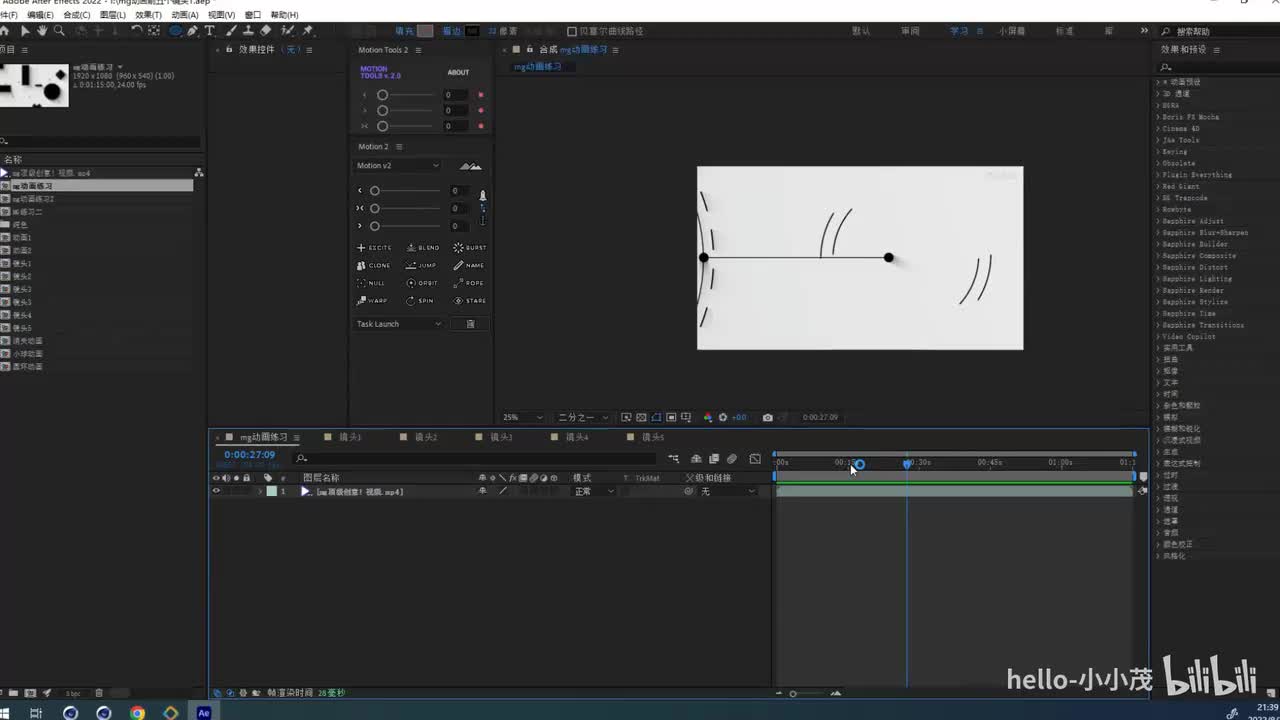Switch to the 镜头2 timeline tab
1280x720 pixels.
pos(426,437)
